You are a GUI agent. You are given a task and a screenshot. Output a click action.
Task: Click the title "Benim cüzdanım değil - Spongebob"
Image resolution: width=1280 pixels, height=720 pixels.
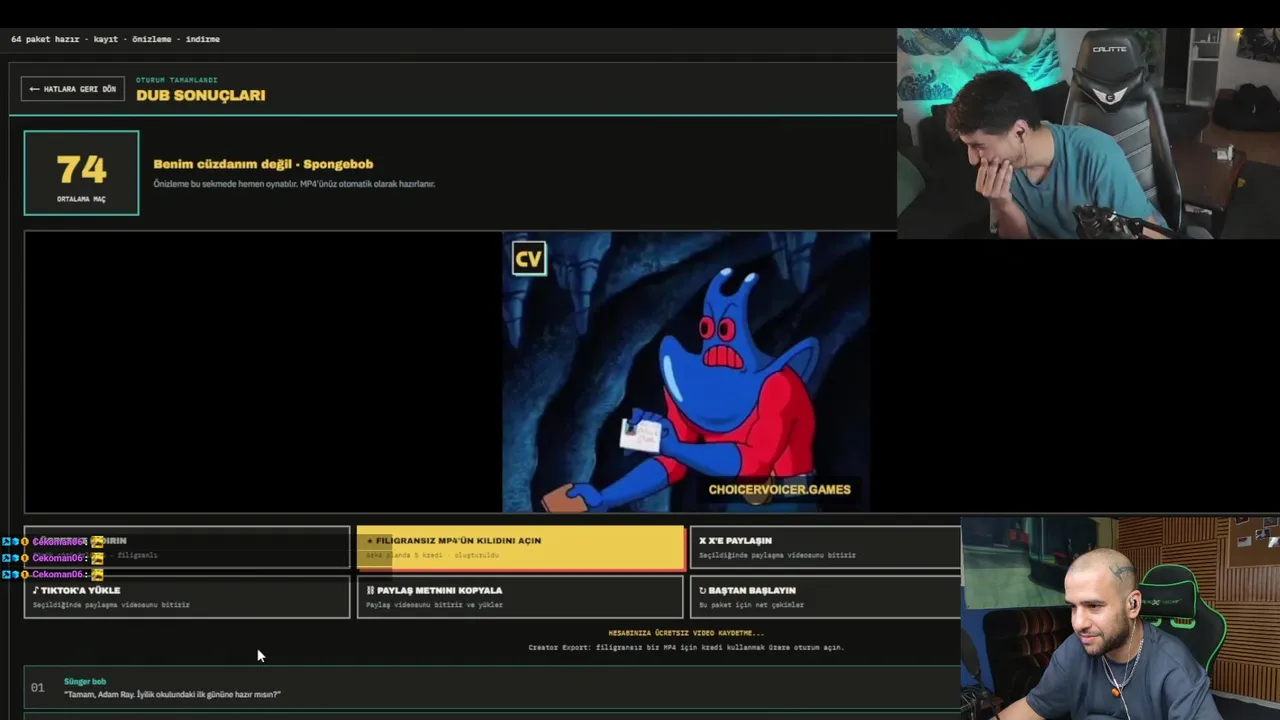(x=263, y=164)
